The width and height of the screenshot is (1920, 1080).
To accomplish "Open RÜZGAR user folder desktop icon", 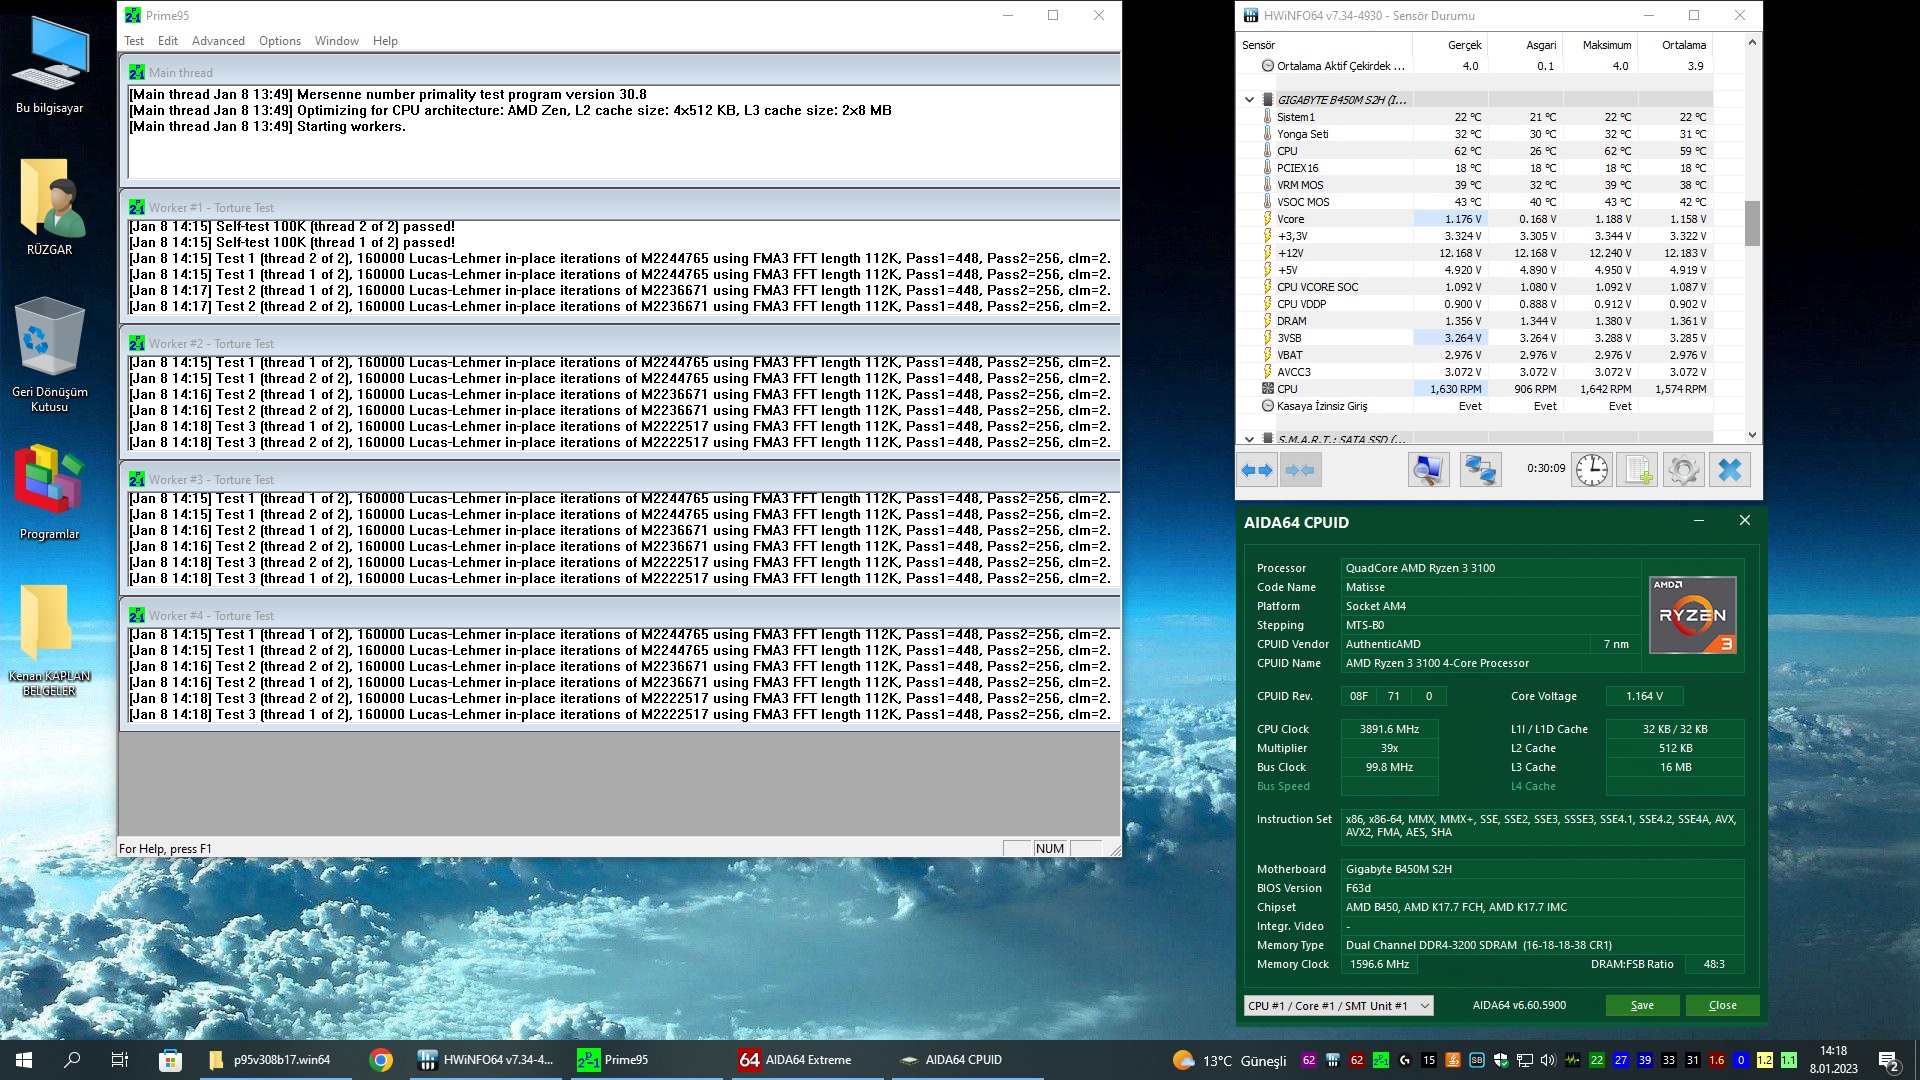I will click(x=50, y=207).
